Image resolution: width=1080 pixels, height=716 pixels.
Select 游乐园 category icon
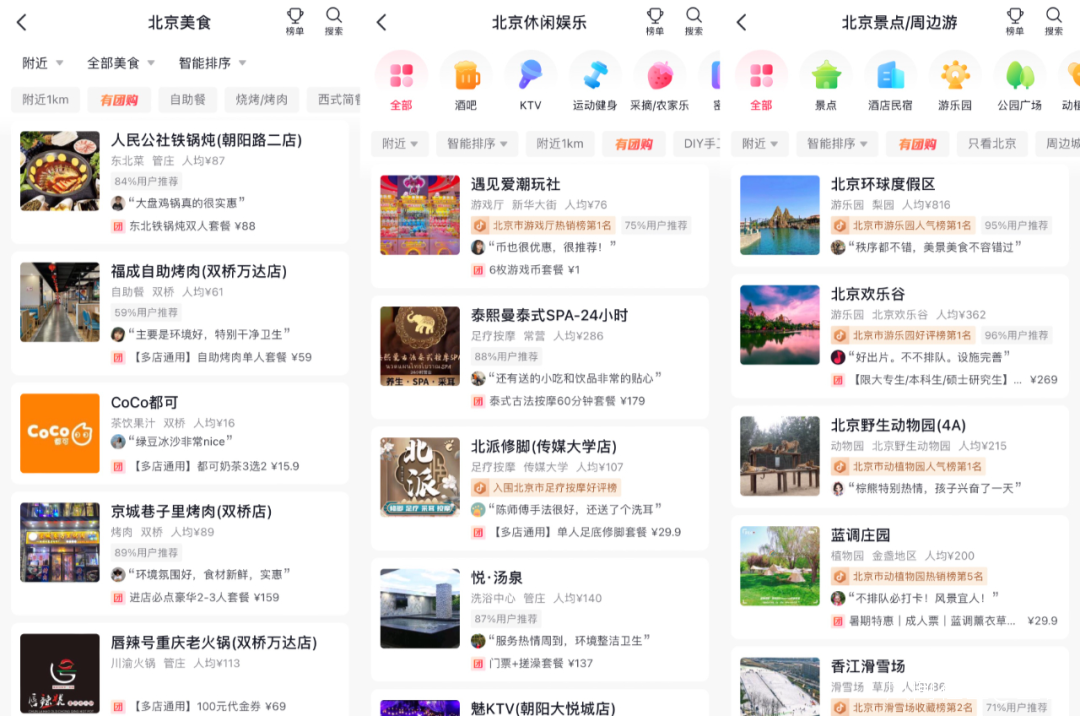click(x=955, y=75)
